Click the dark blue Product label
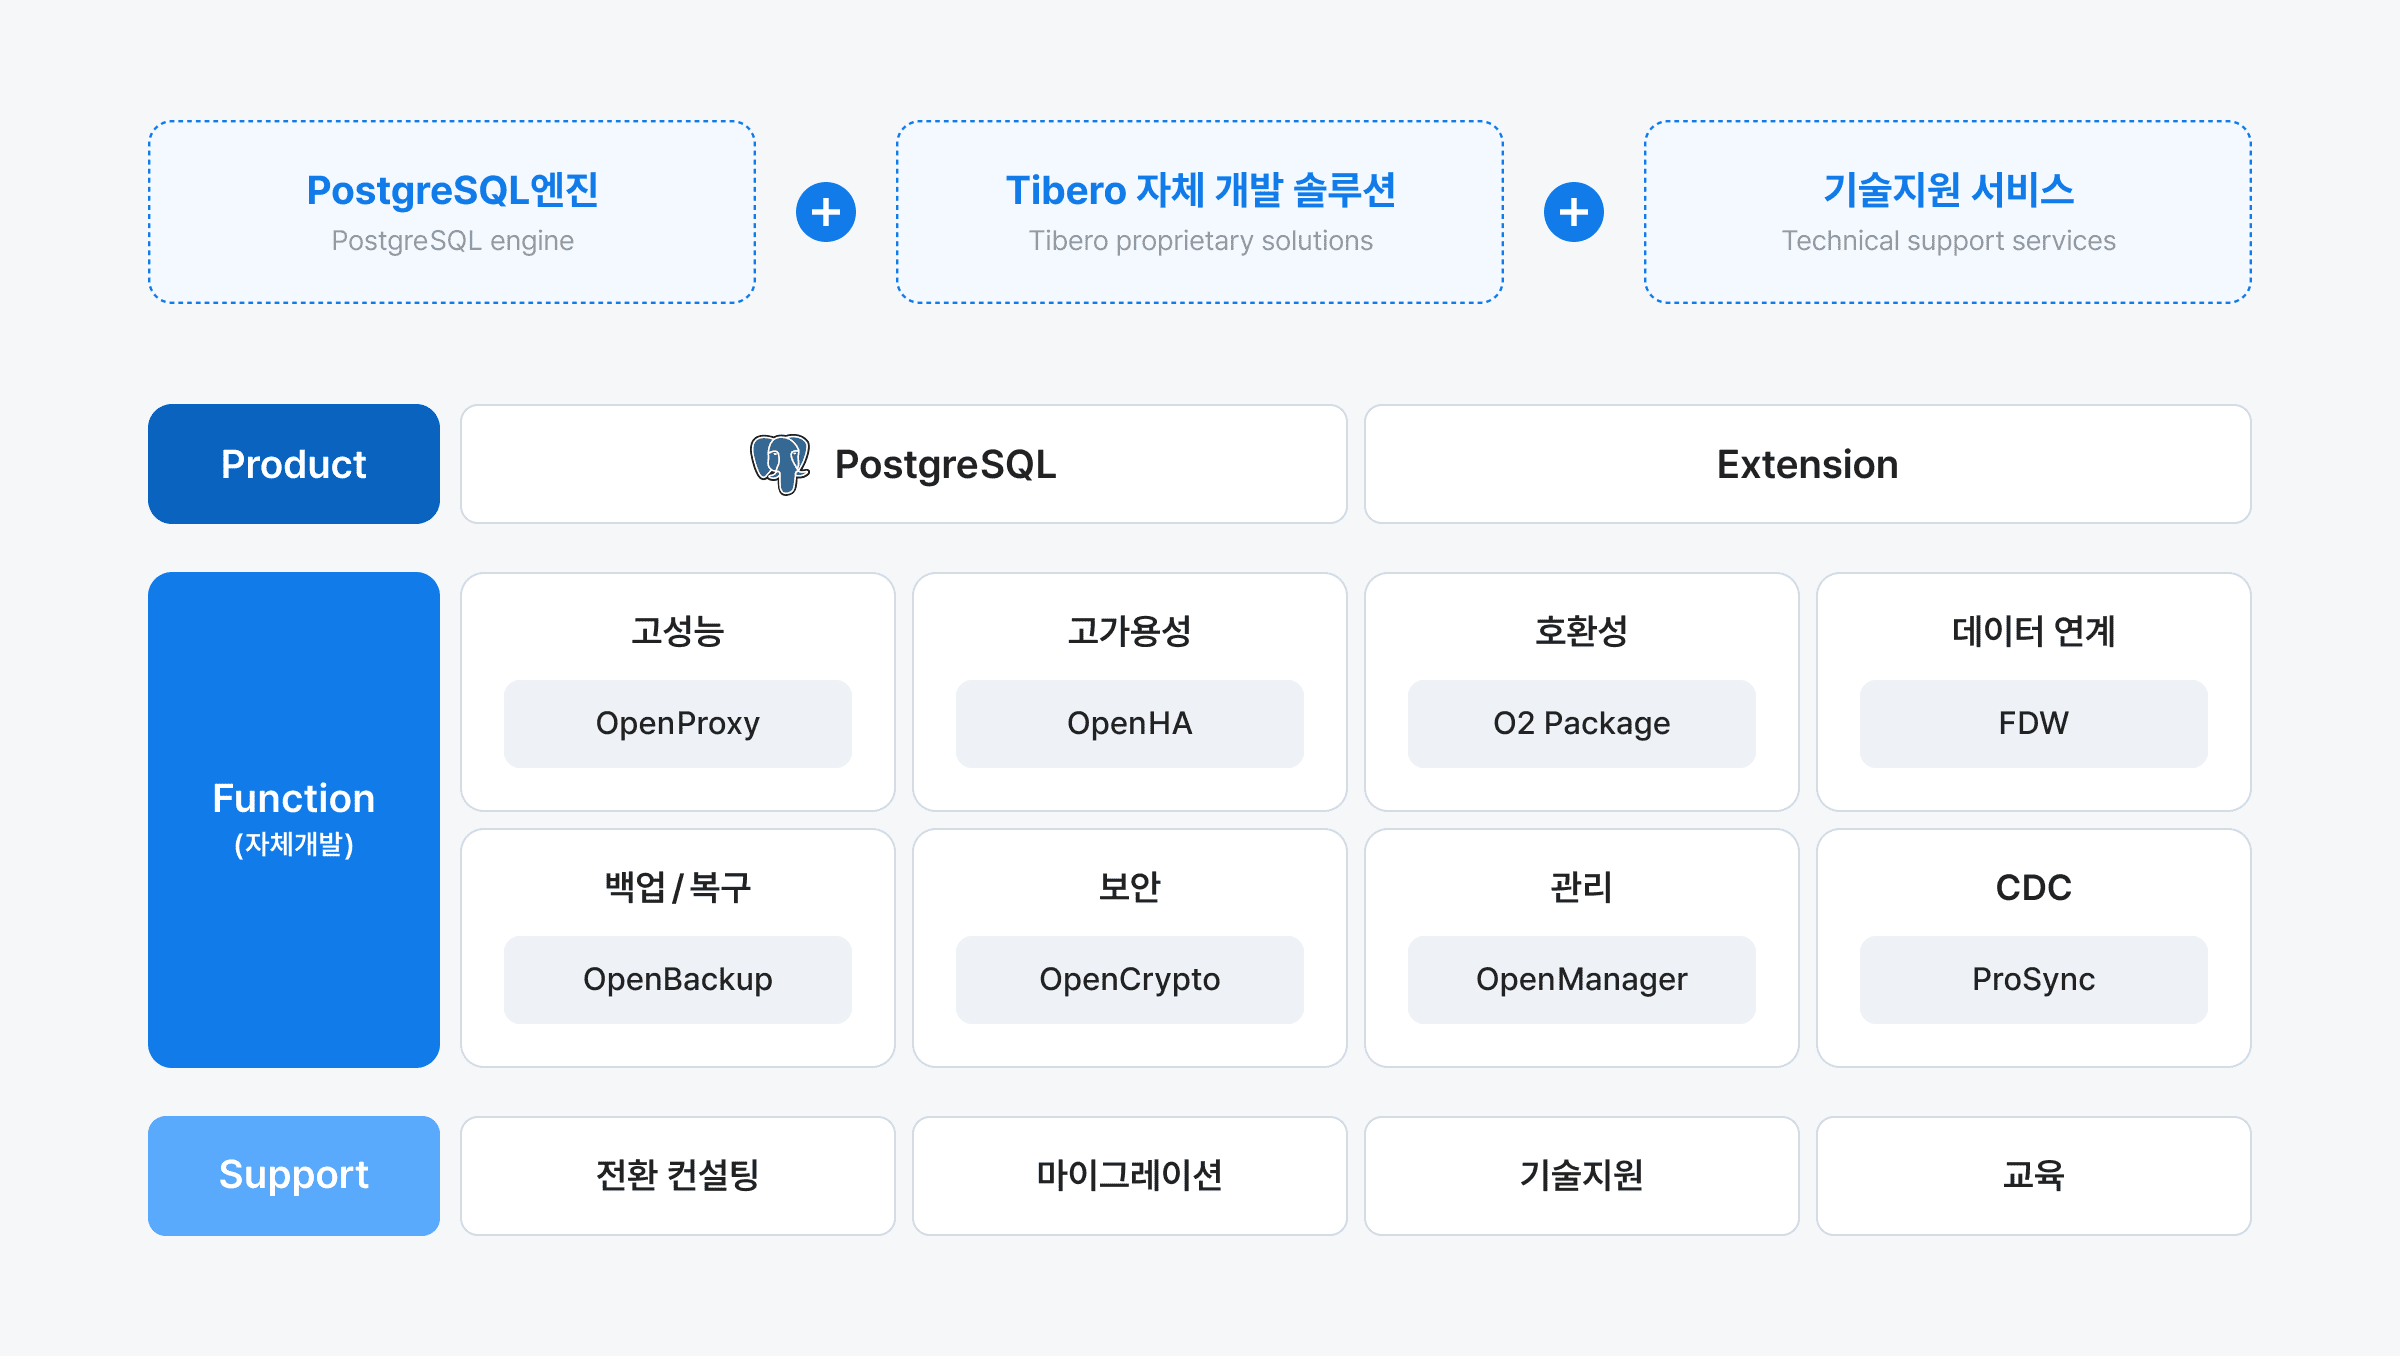 point(294,464)
